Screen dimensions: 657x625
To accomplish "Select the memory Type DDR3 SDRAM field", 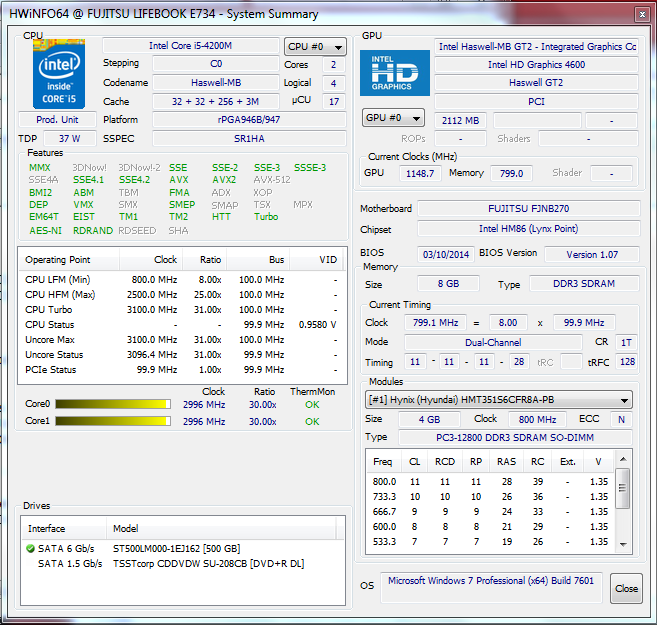I will pos(584,284).
